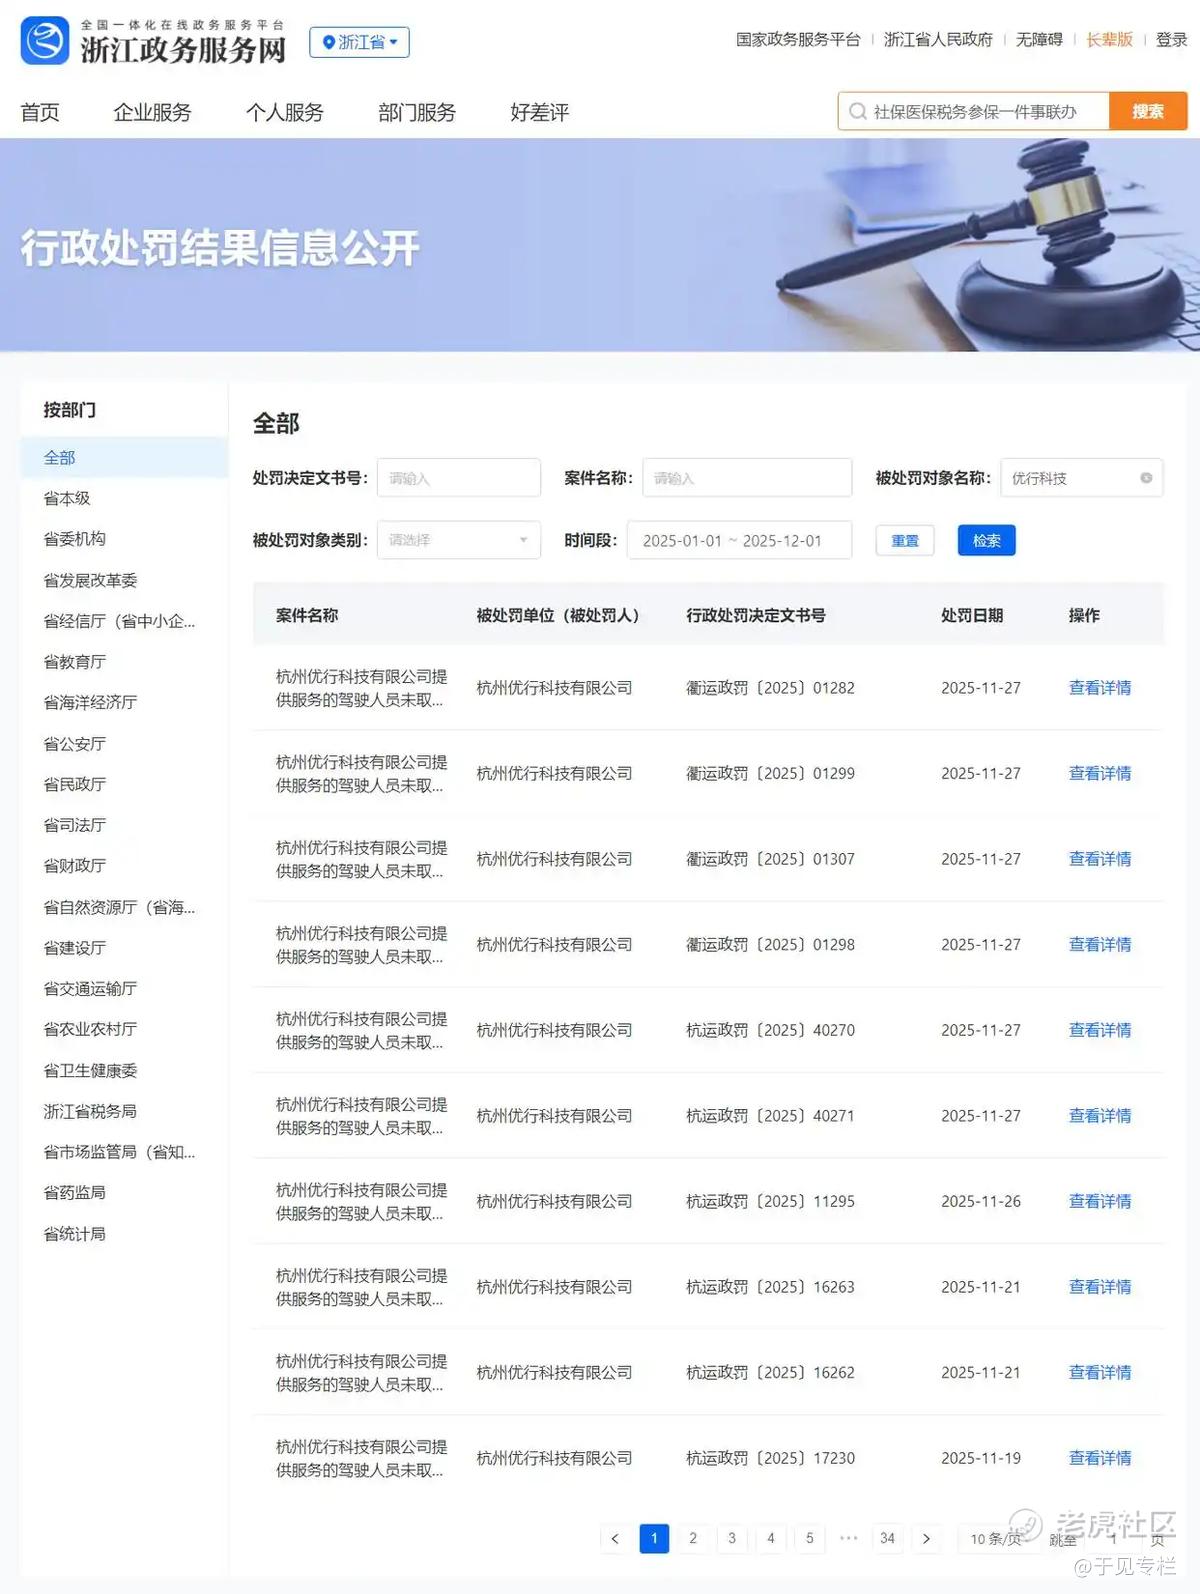Select 省卫生健康委 in the department list

(x=90, y=1070)
